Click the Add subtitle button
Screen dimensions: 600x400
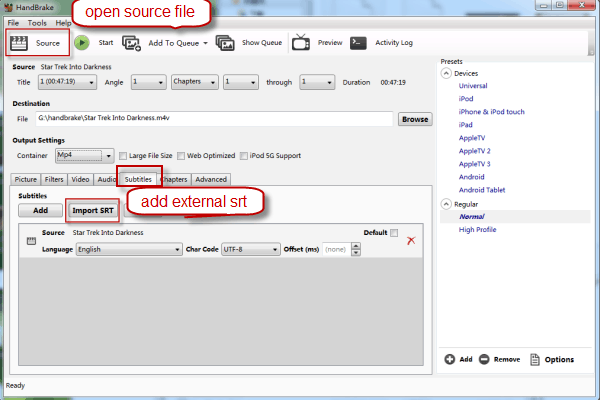tap(41, 210)
